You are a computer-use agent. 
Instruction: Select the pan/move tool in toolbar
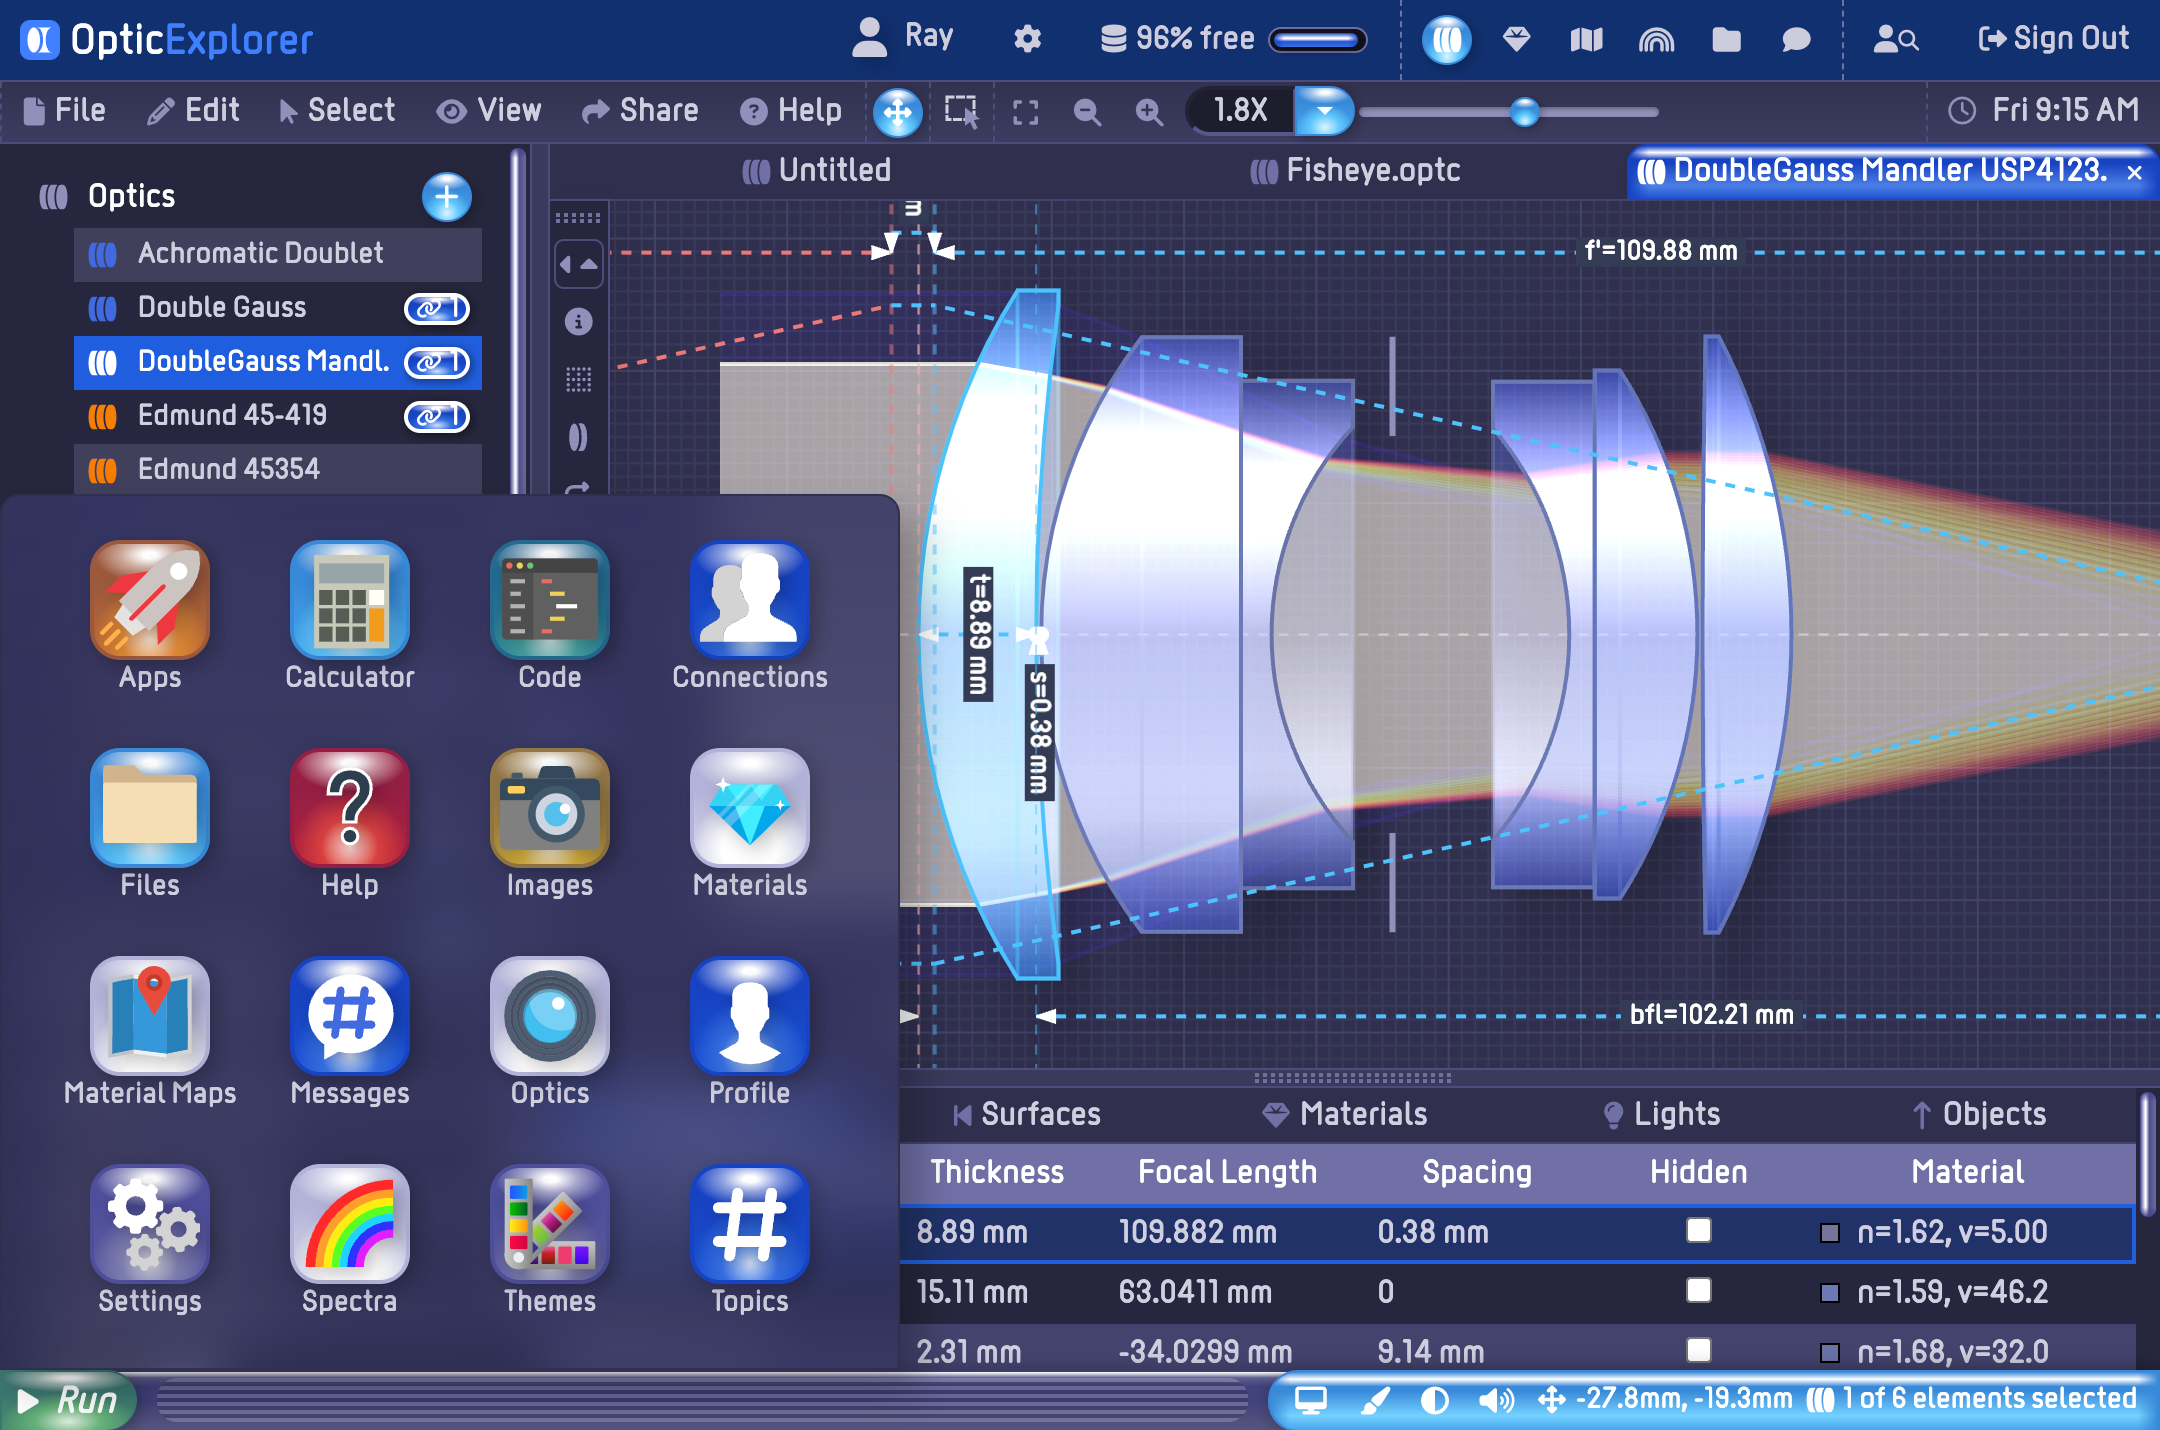897,111
